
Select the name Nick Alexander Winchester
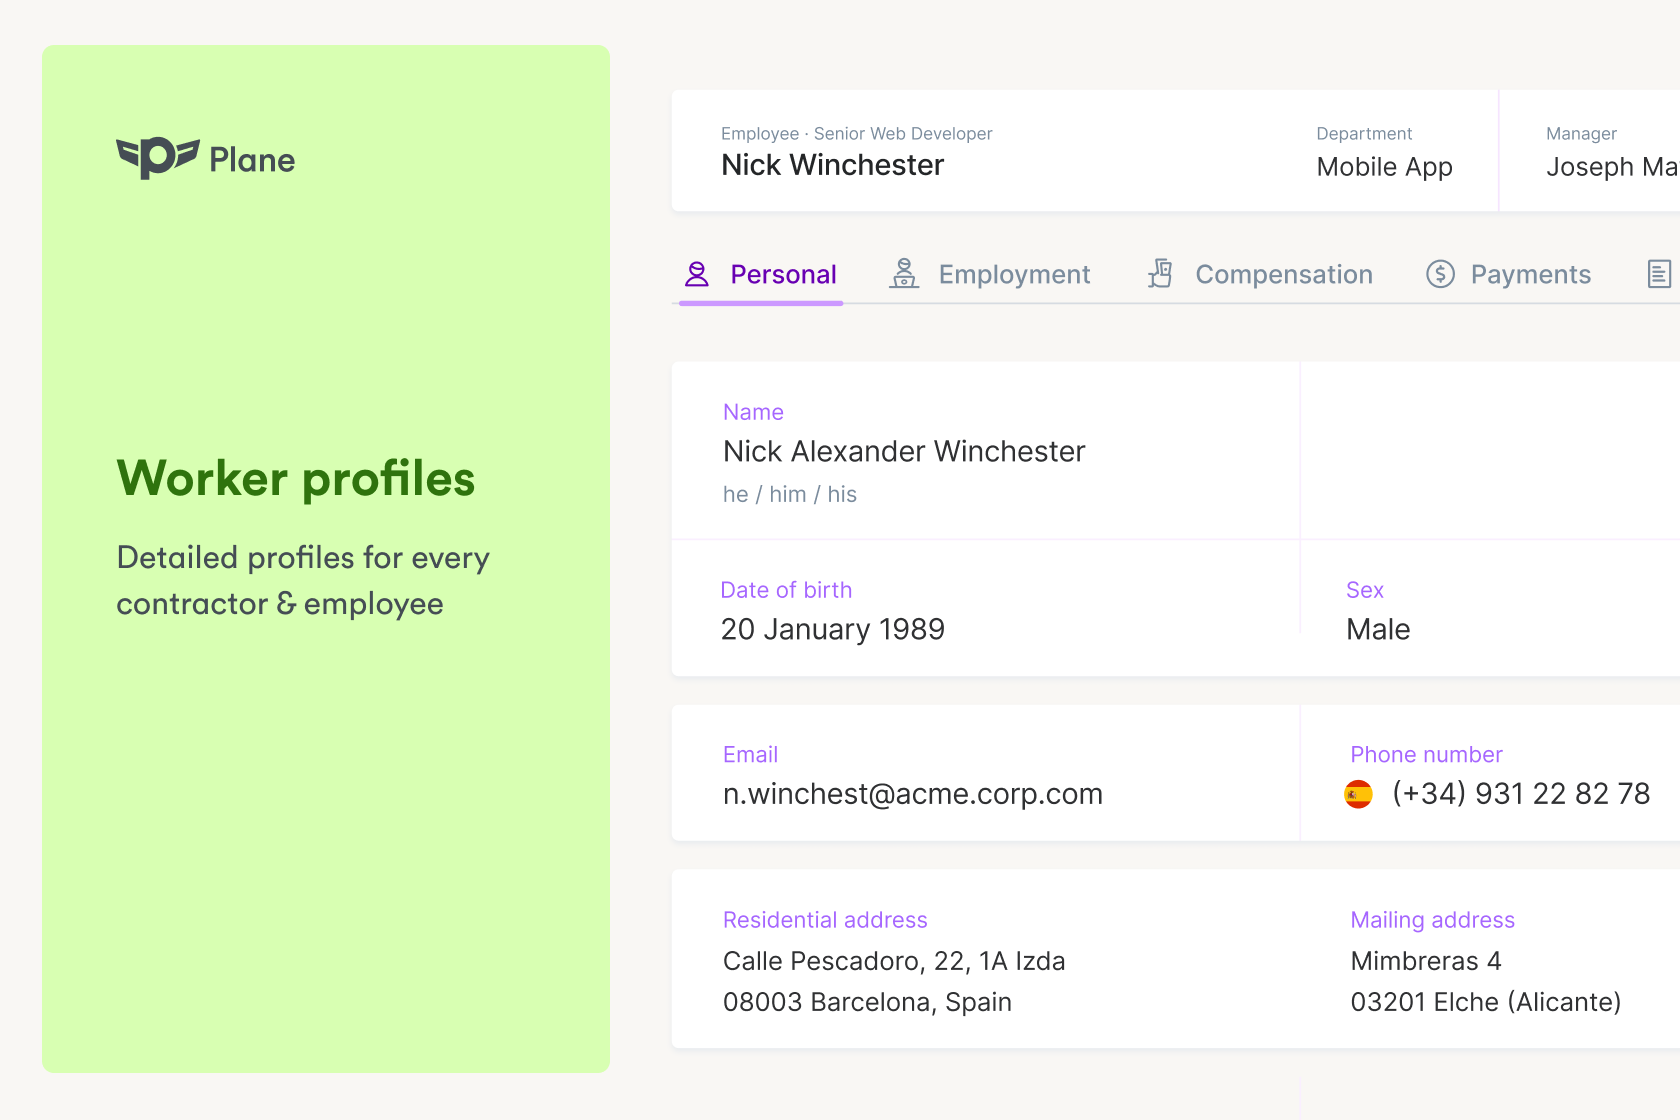904,452
